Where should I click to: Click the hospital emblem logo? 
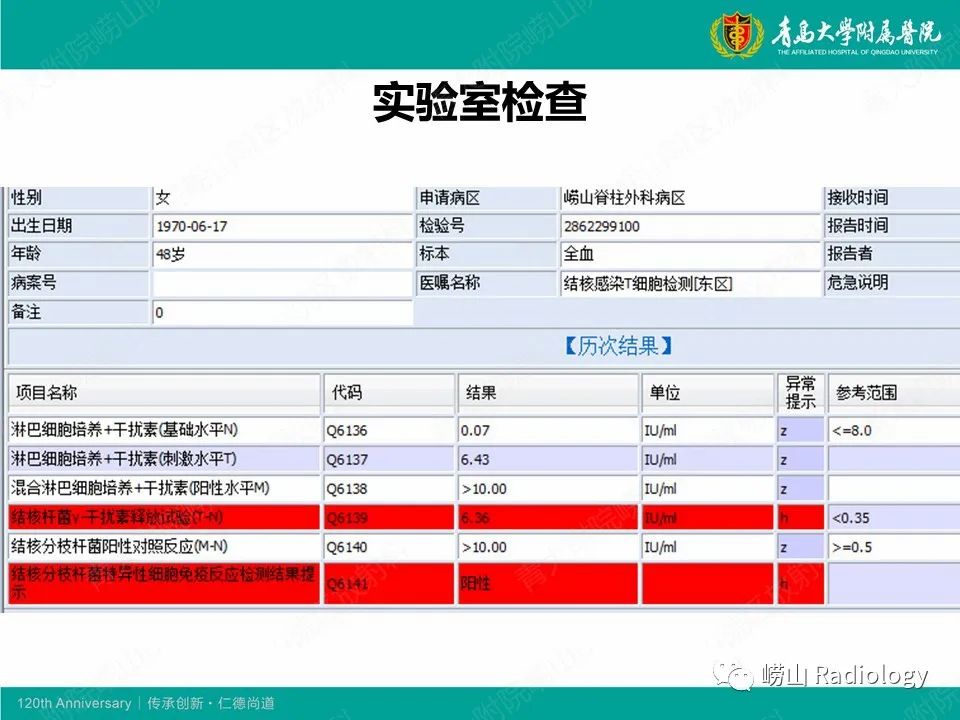click(737, 34)
